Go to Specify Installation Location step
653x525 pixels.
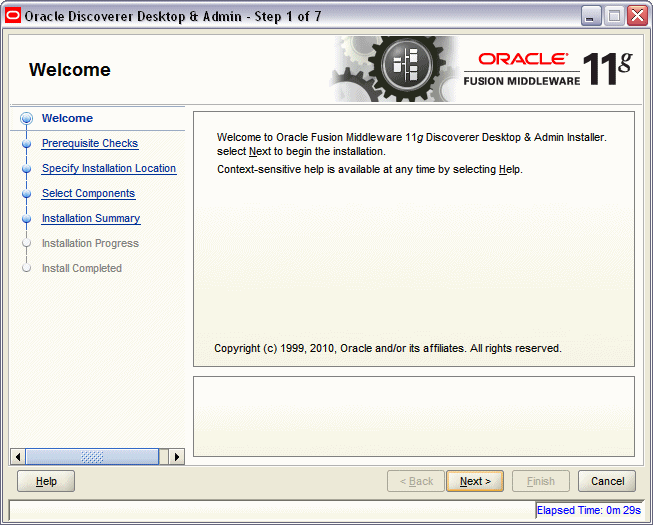tap(109, 168)
